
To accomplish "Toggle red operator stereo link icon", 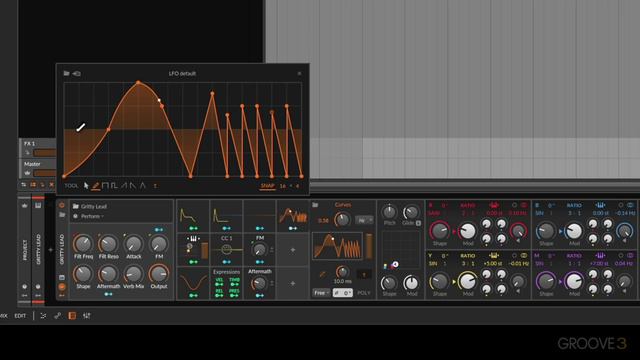I will point(524,205).
